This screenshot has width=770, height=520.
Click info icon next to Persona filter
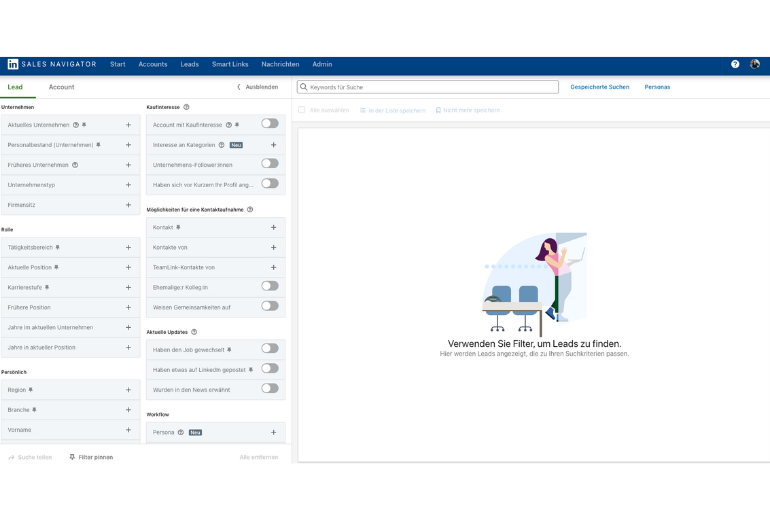181,433
